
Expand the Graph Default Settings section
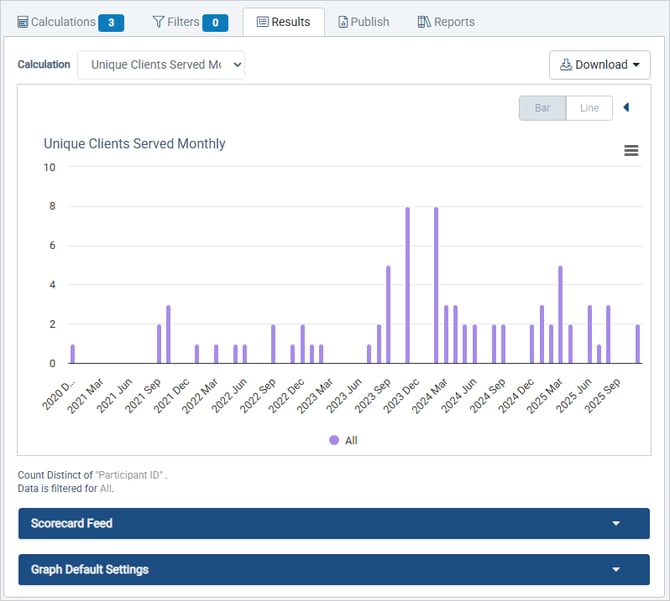(334, 569)
